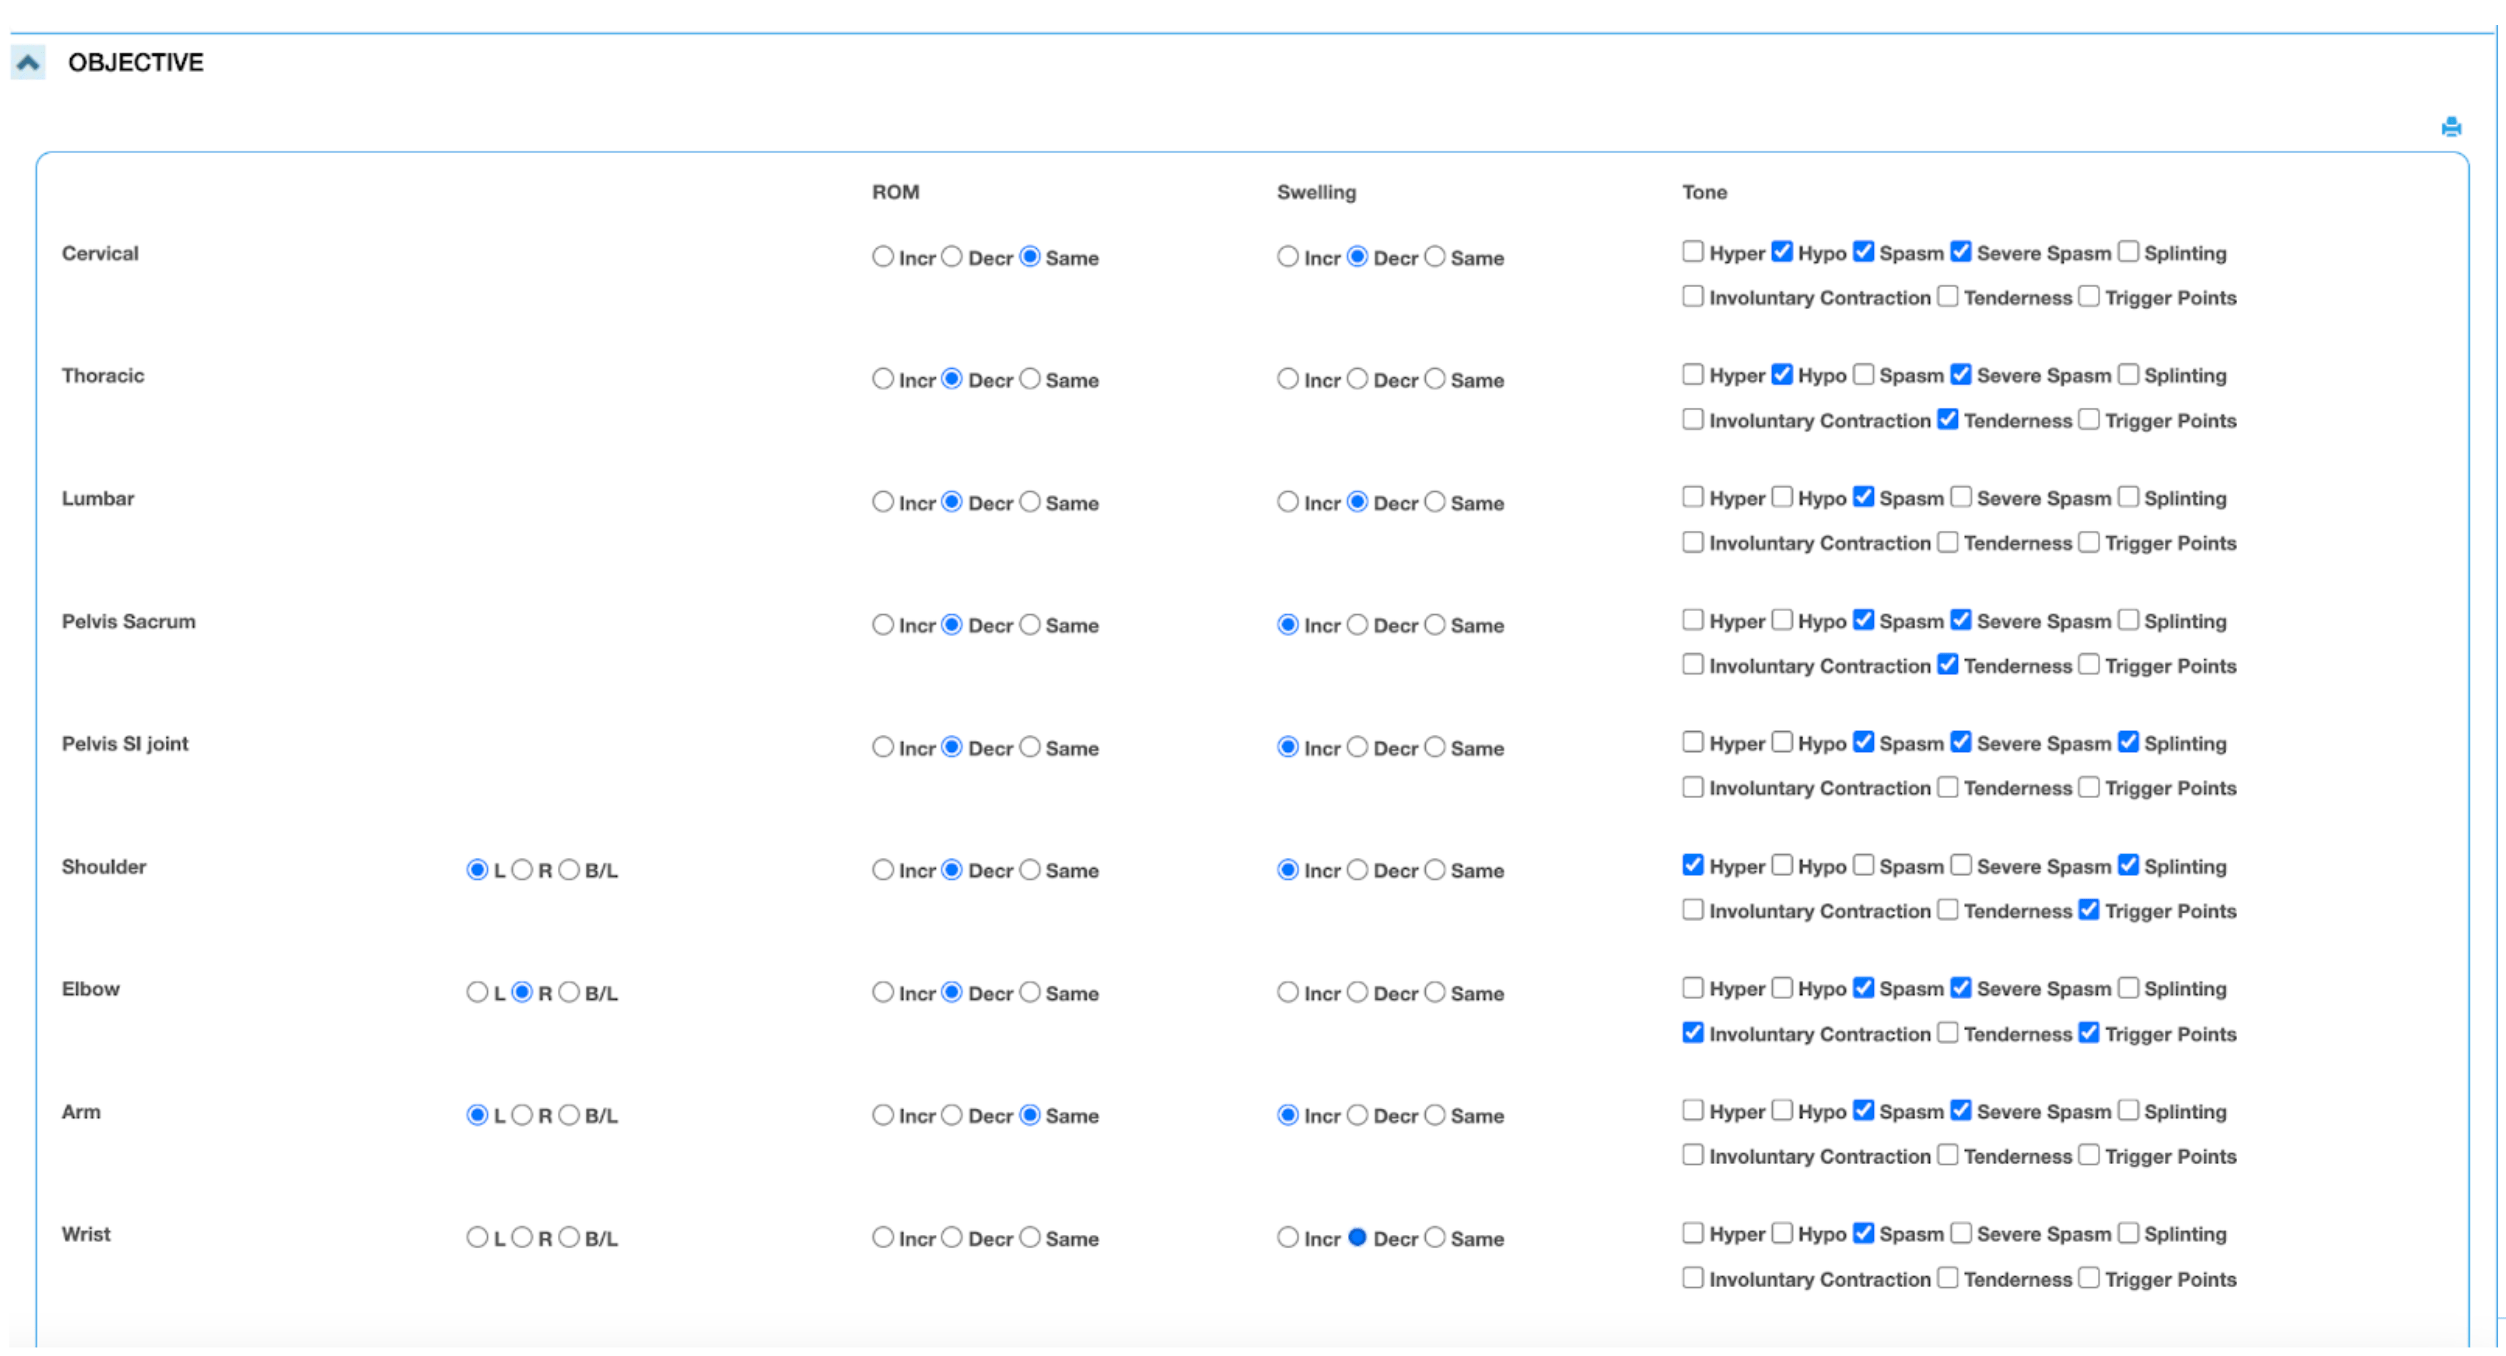Enable Trigger Points for Cervical
The image size is (2506, 1356).
2089,296
